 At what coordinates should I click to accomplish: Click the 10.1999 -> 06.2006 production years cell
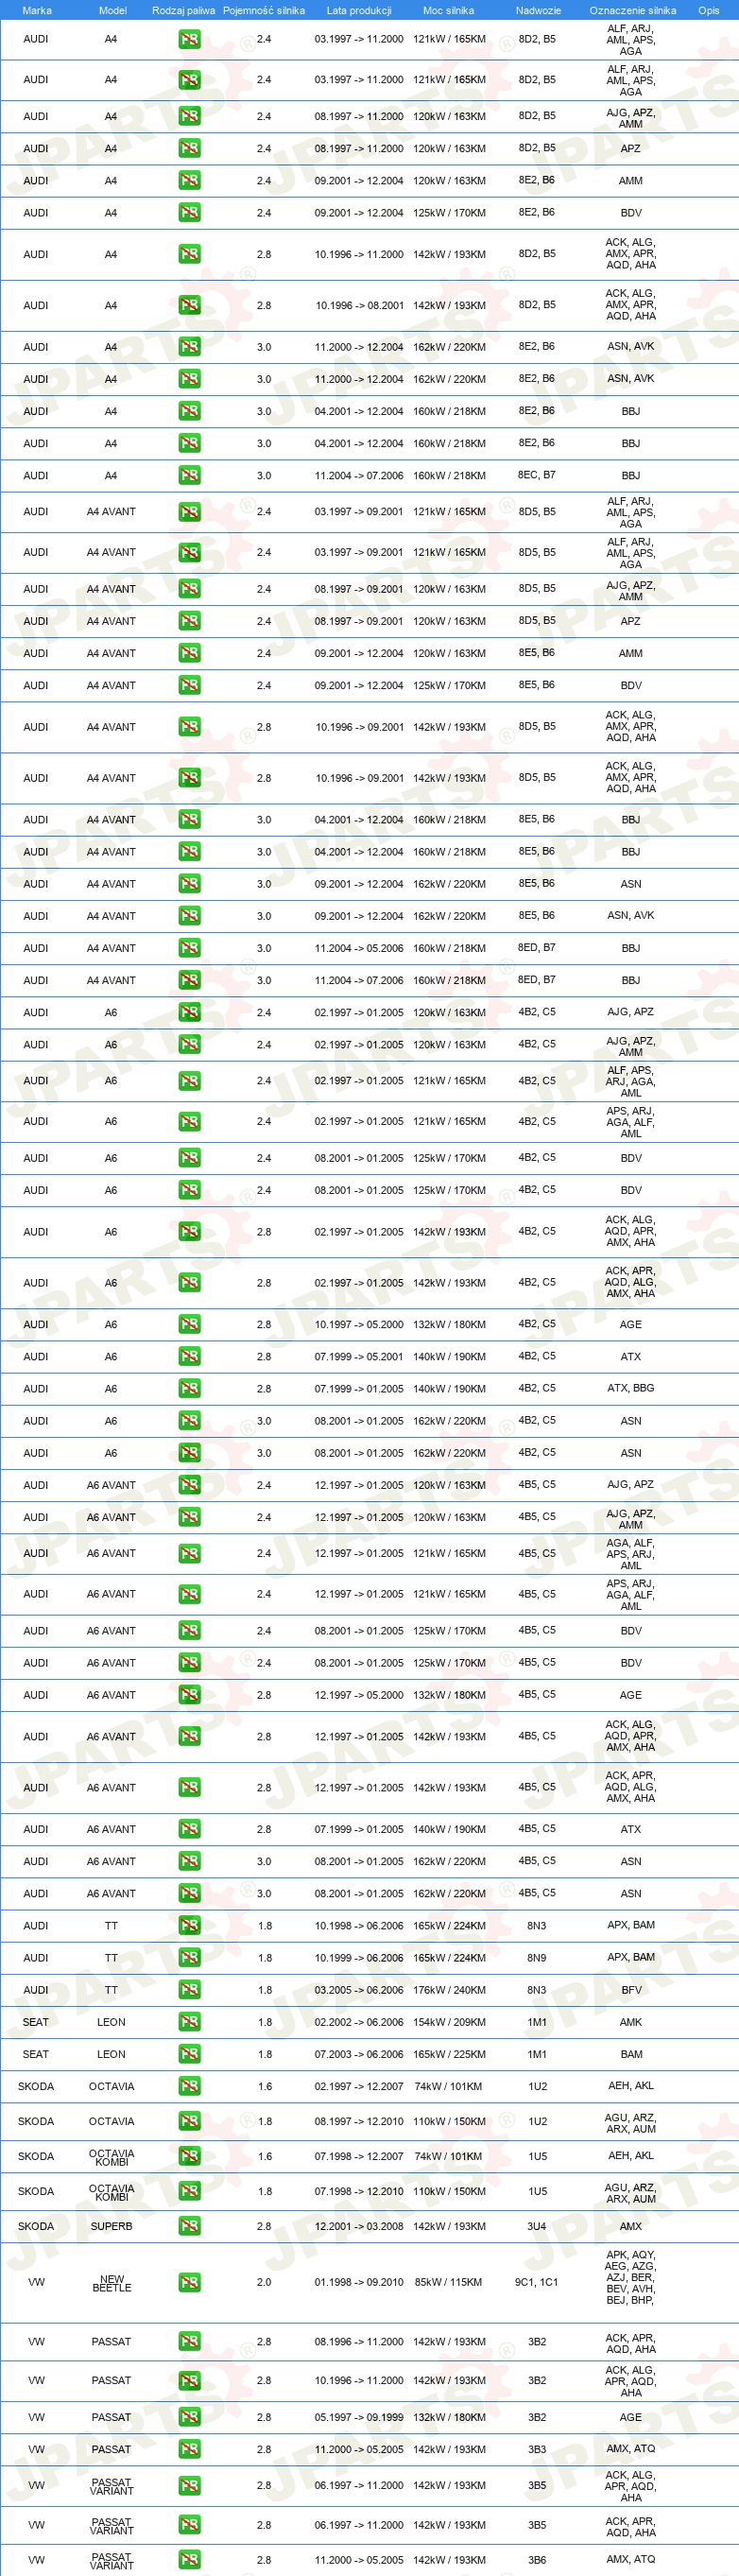pos(359,1958)
